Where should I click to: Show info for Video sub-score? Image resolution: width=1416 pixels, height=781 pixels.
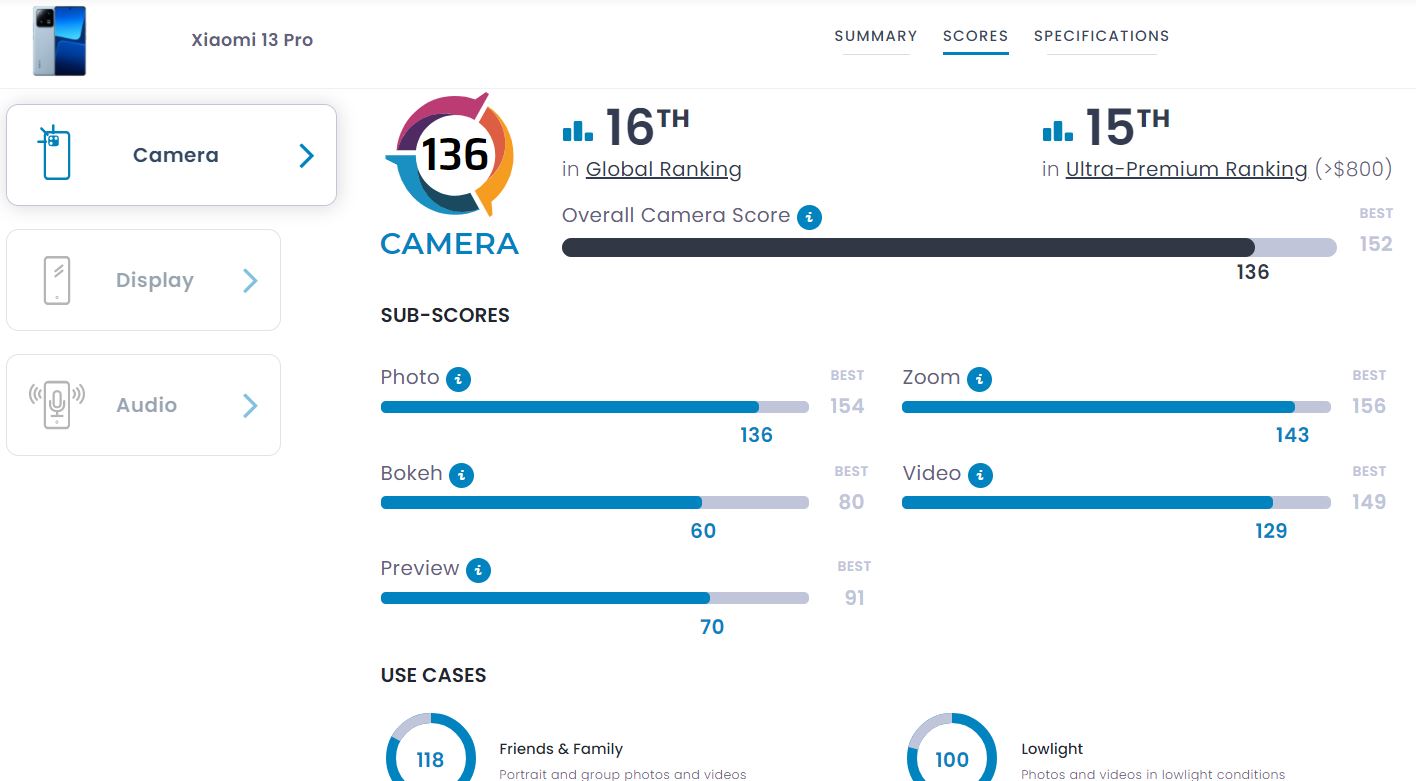tap(980, 475)
